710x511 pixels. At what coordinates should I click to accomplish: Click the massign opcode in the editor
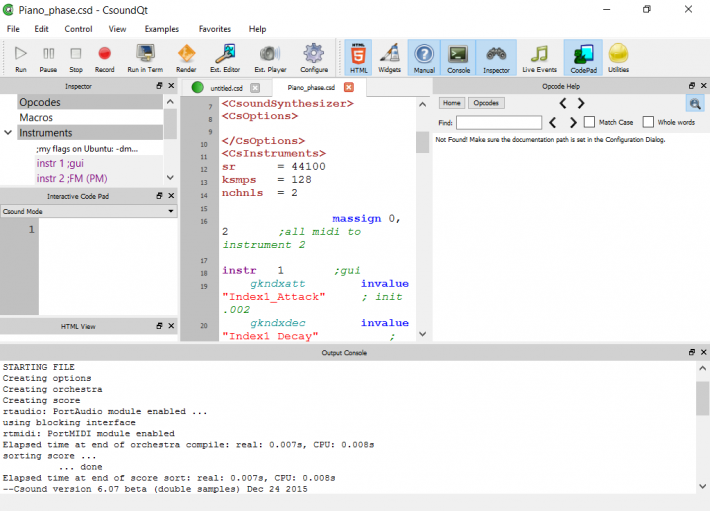click(x=356, y=219)
